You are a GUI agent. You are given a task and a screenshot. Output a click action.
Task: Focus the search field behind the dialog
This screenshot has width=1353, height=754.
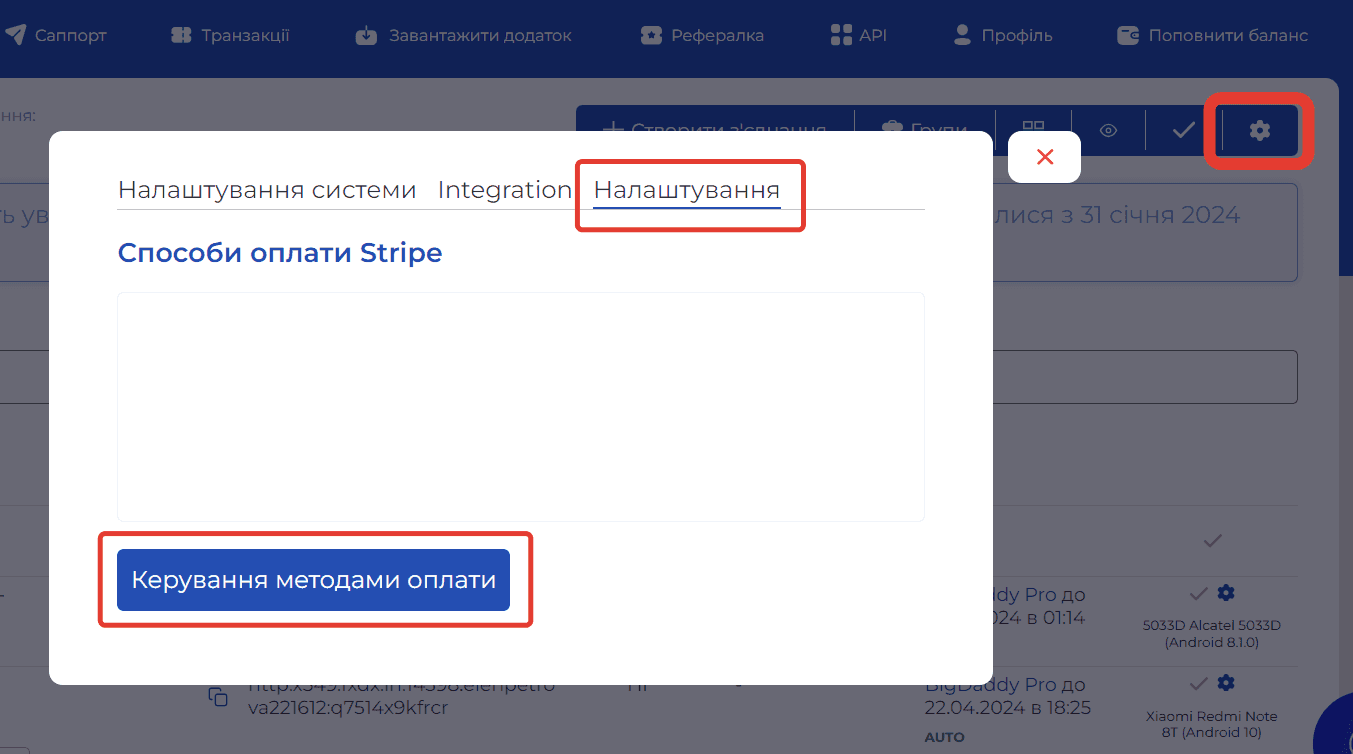1145,377
